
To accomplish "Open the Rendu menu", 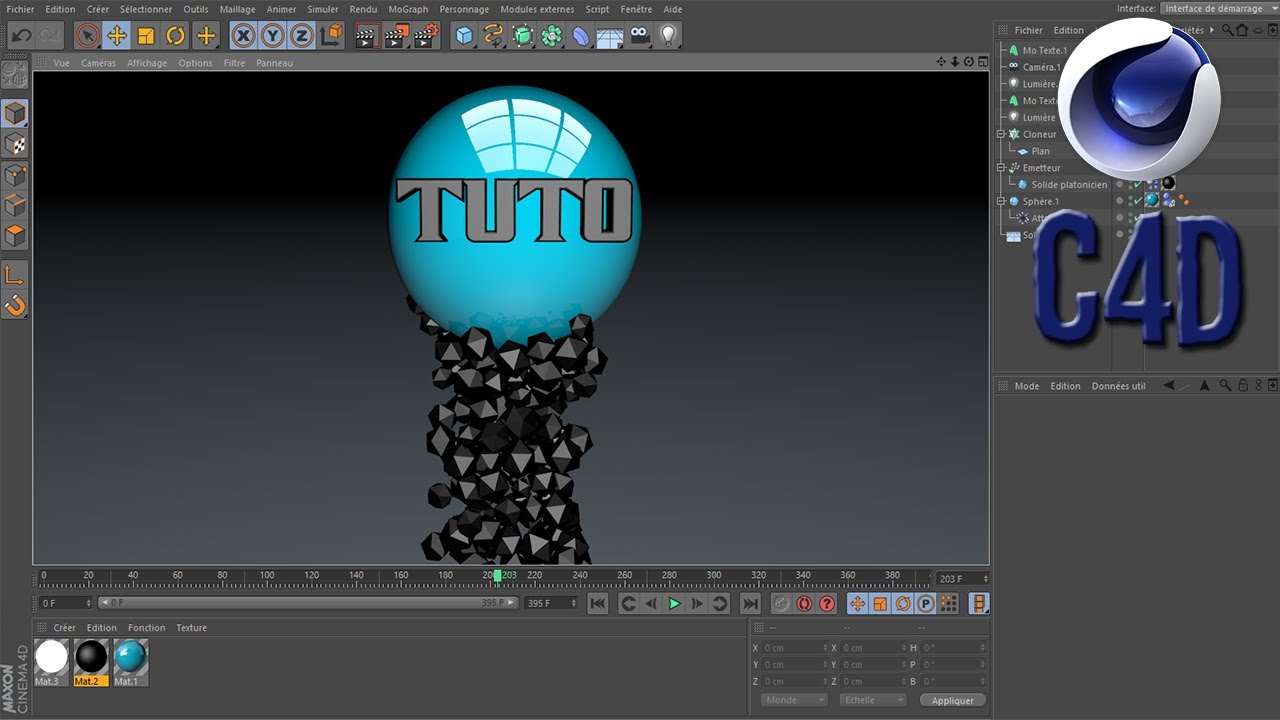I will point(363,9).
